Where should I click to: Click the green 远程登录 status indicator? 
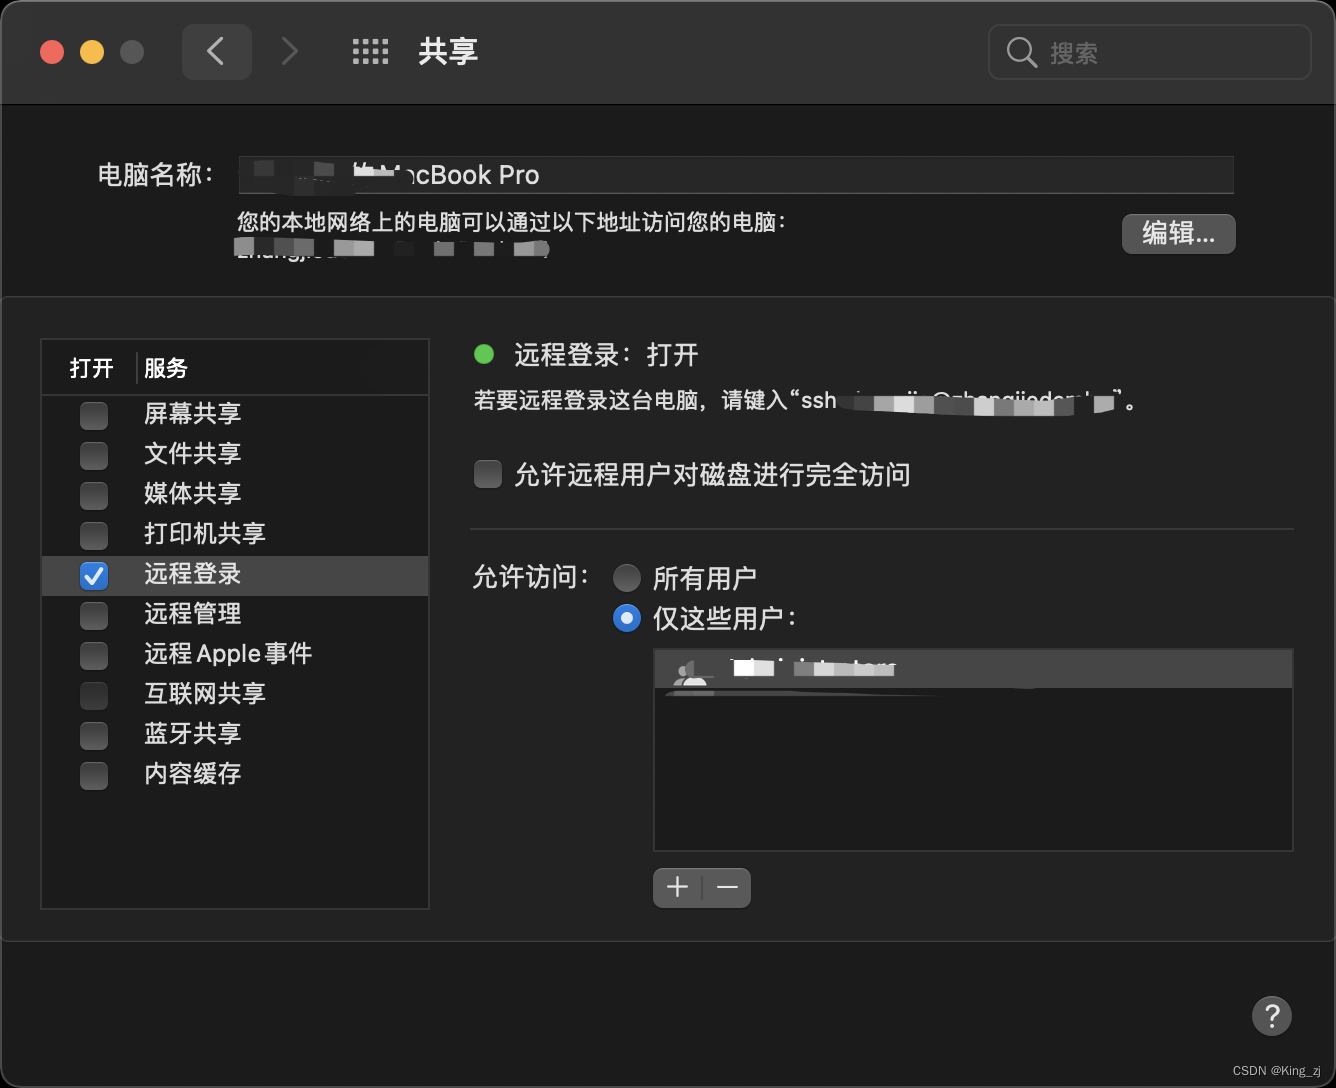[x=485, y=355]
